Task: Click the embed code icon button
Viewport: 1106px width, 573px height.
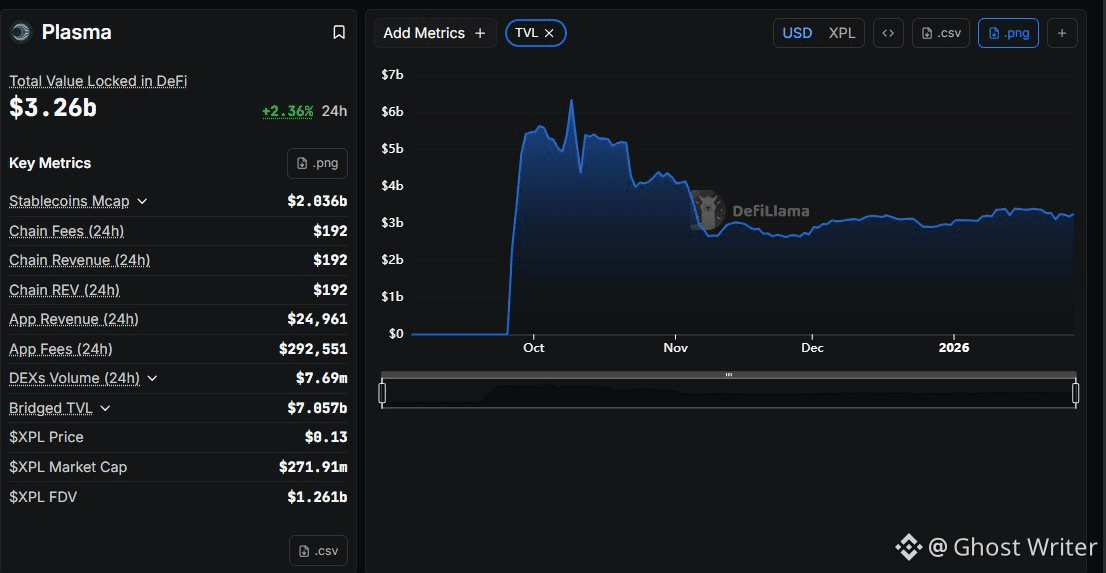Action: click(887, 33)
